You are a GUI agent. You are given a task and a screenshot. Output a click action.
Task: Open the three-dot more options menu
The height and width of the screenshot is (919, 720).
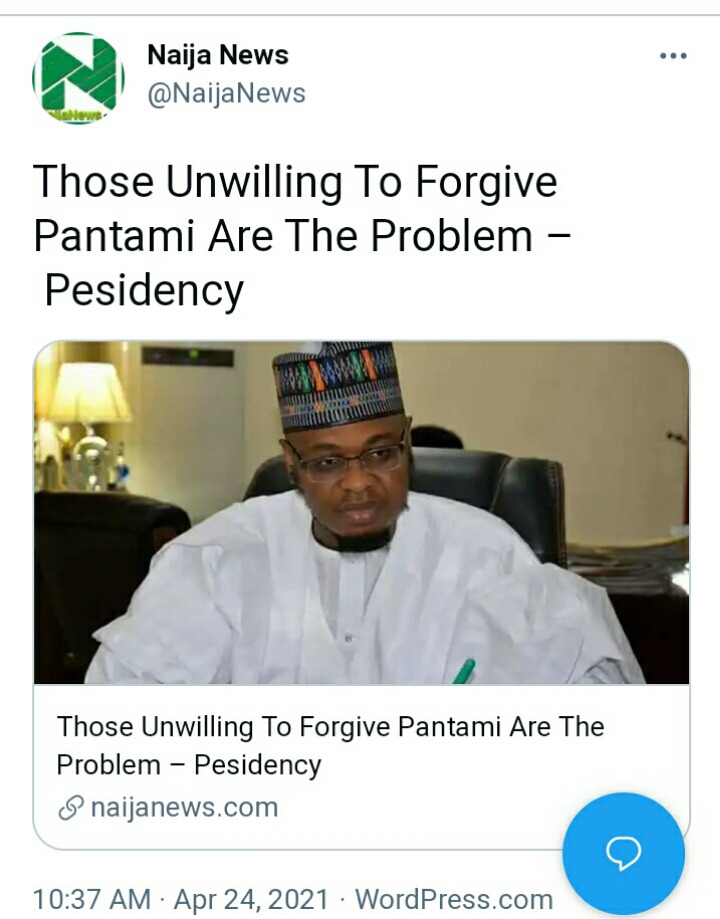coord(673,56)
